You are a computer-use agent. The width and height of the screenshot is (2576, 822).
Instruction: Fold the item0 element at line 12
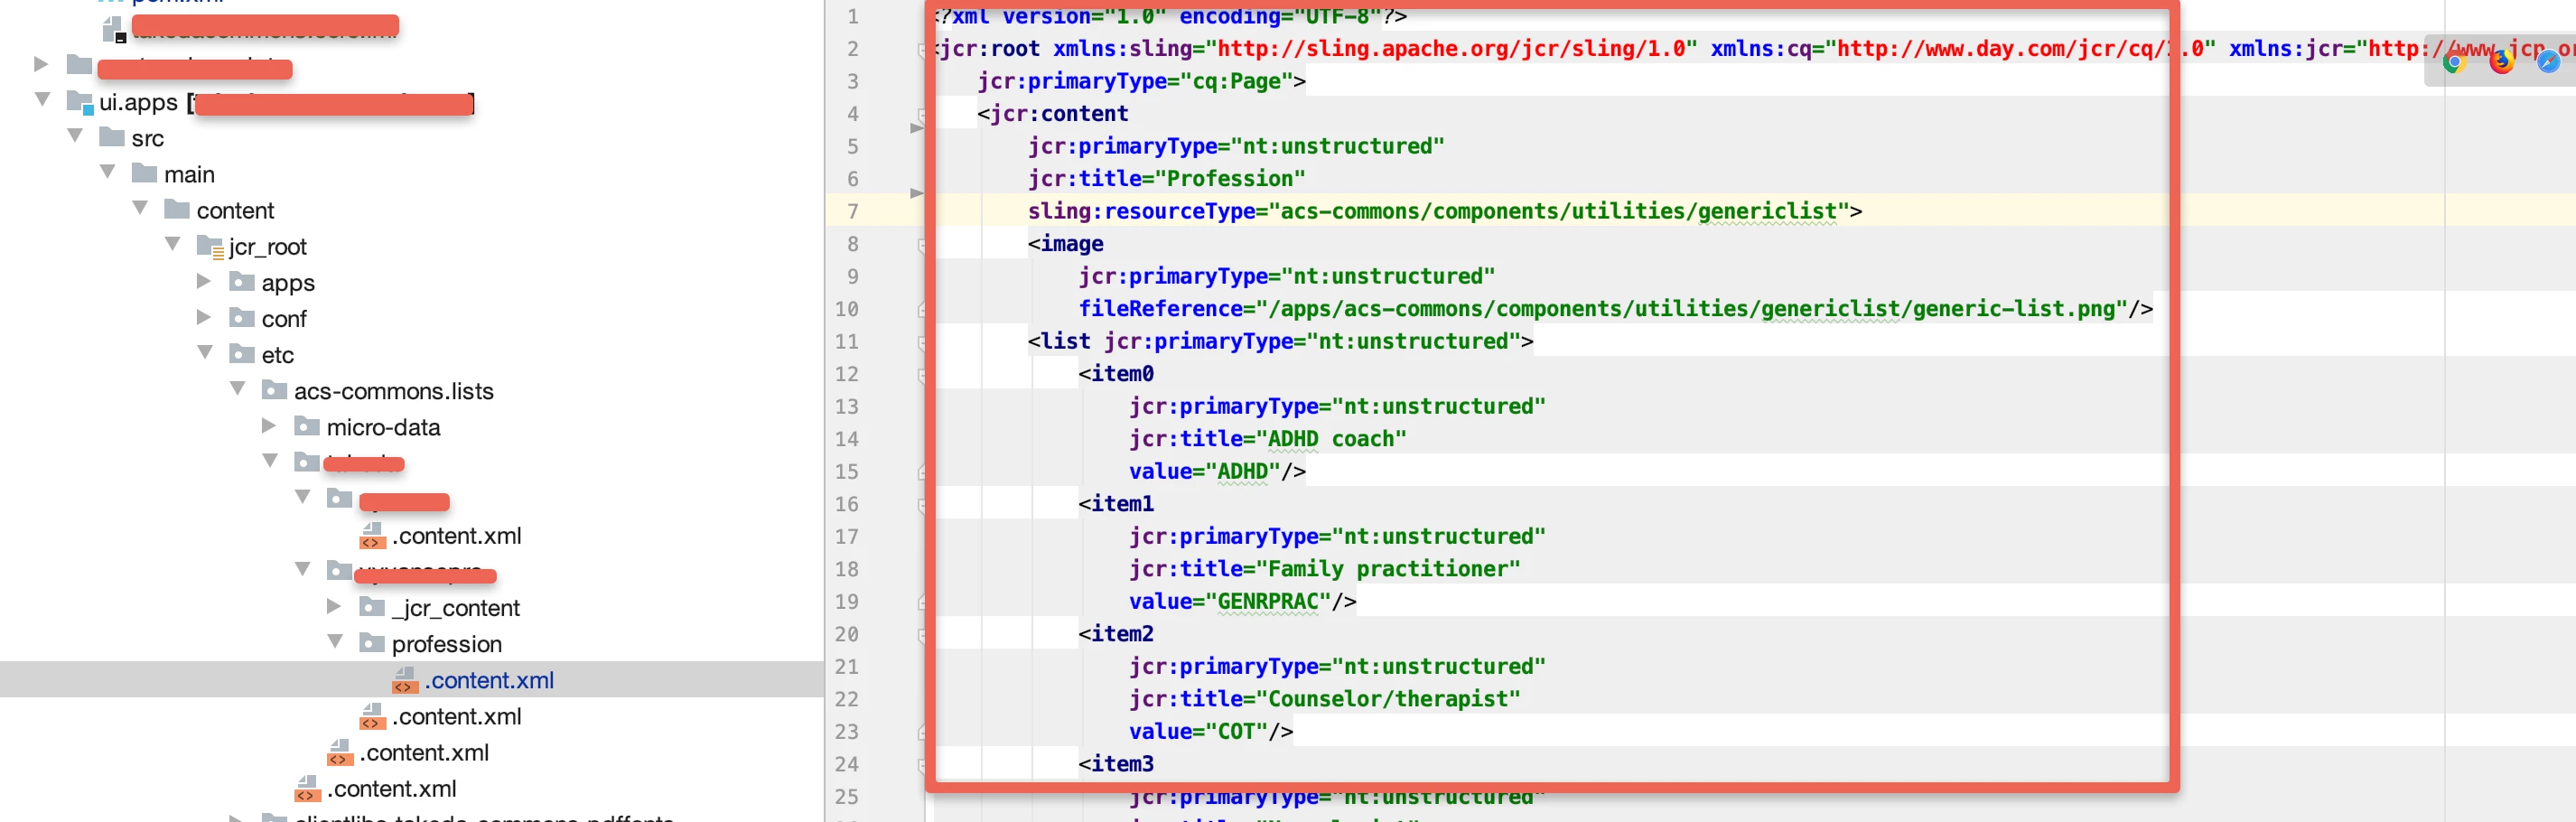click(923, 375)
